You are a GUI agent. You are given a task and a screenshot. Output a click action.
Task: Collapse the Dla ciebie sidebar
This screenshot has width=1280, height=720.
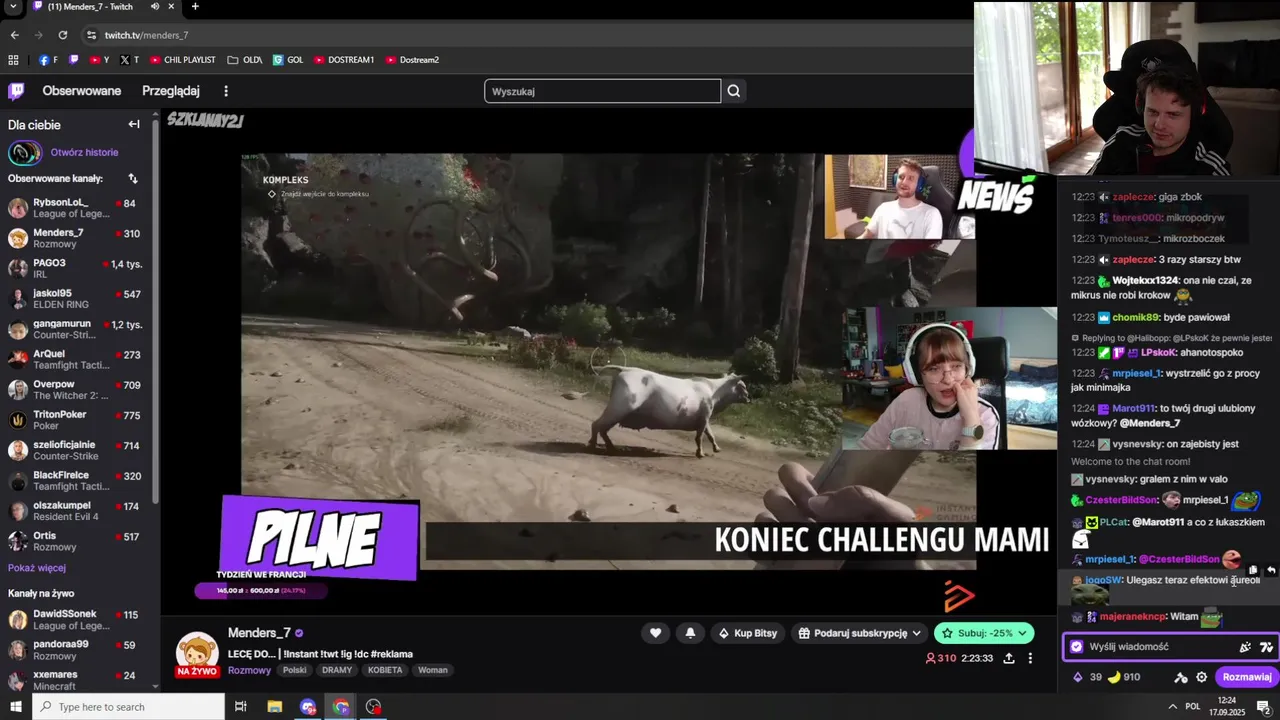(134, 125)
